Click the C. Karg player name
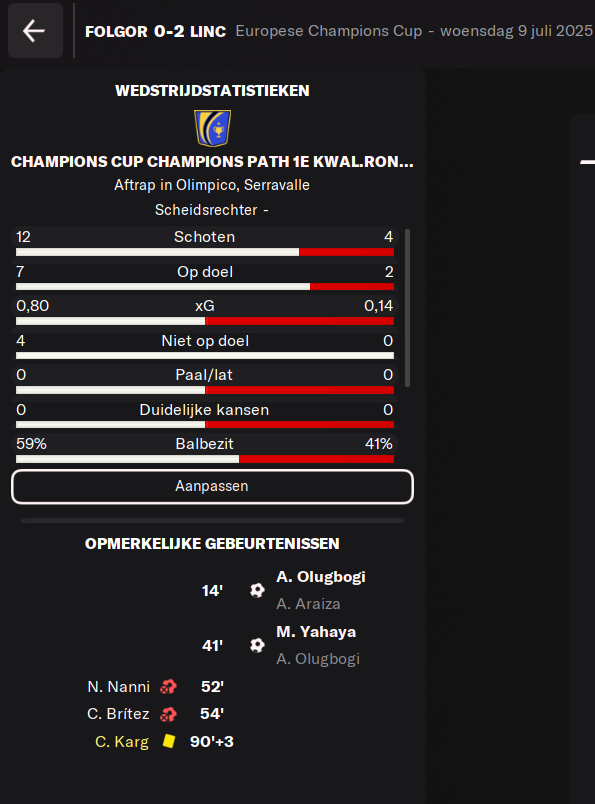The width and height of the screenshot is (595, 804). [x=122, y=741]
